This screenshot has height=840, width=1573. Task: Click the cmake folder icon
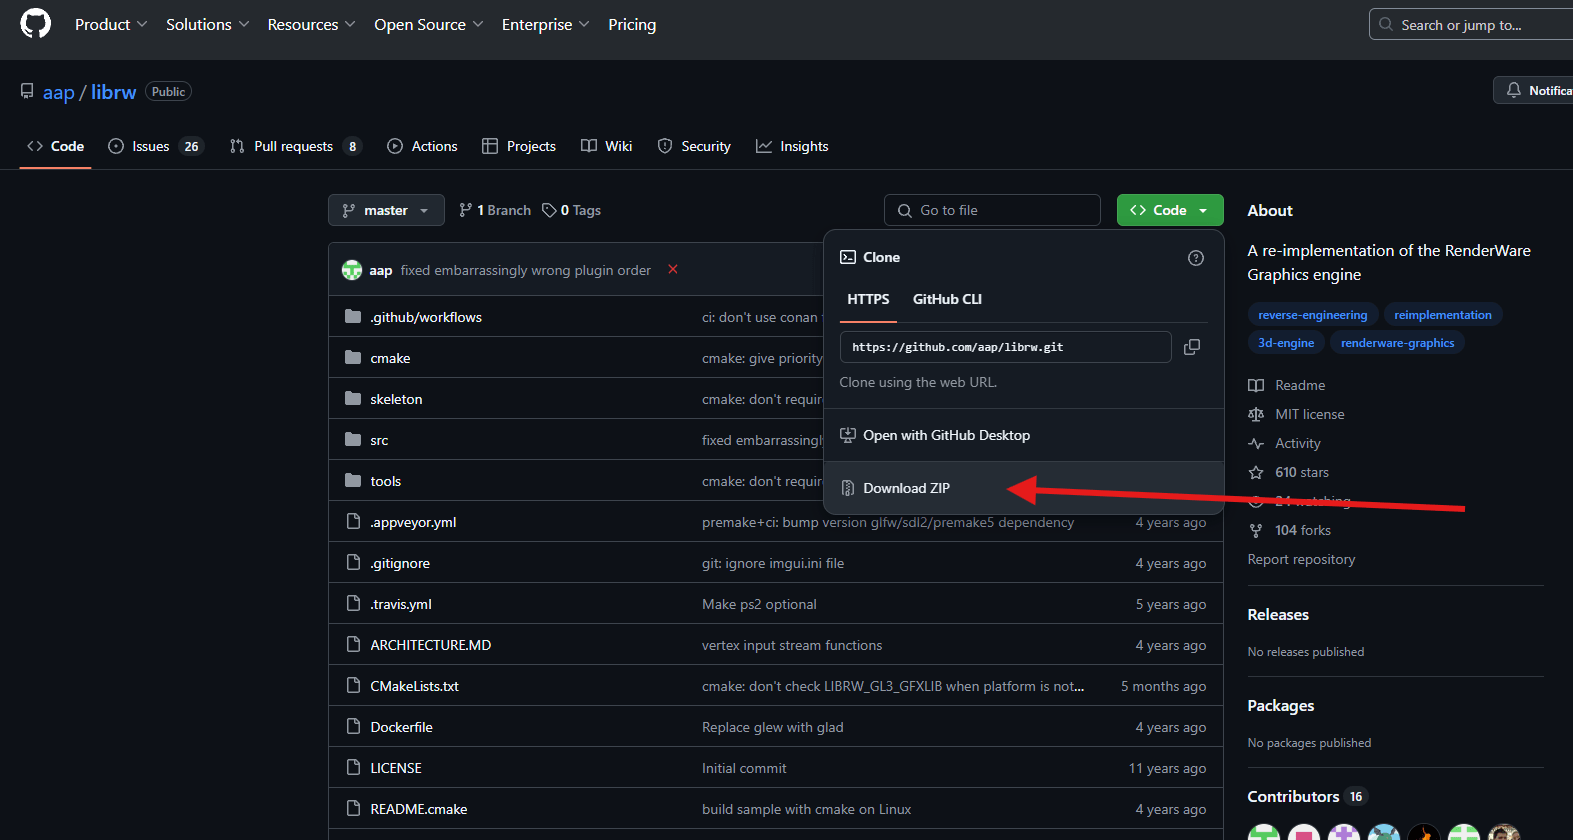click(353, 357)
